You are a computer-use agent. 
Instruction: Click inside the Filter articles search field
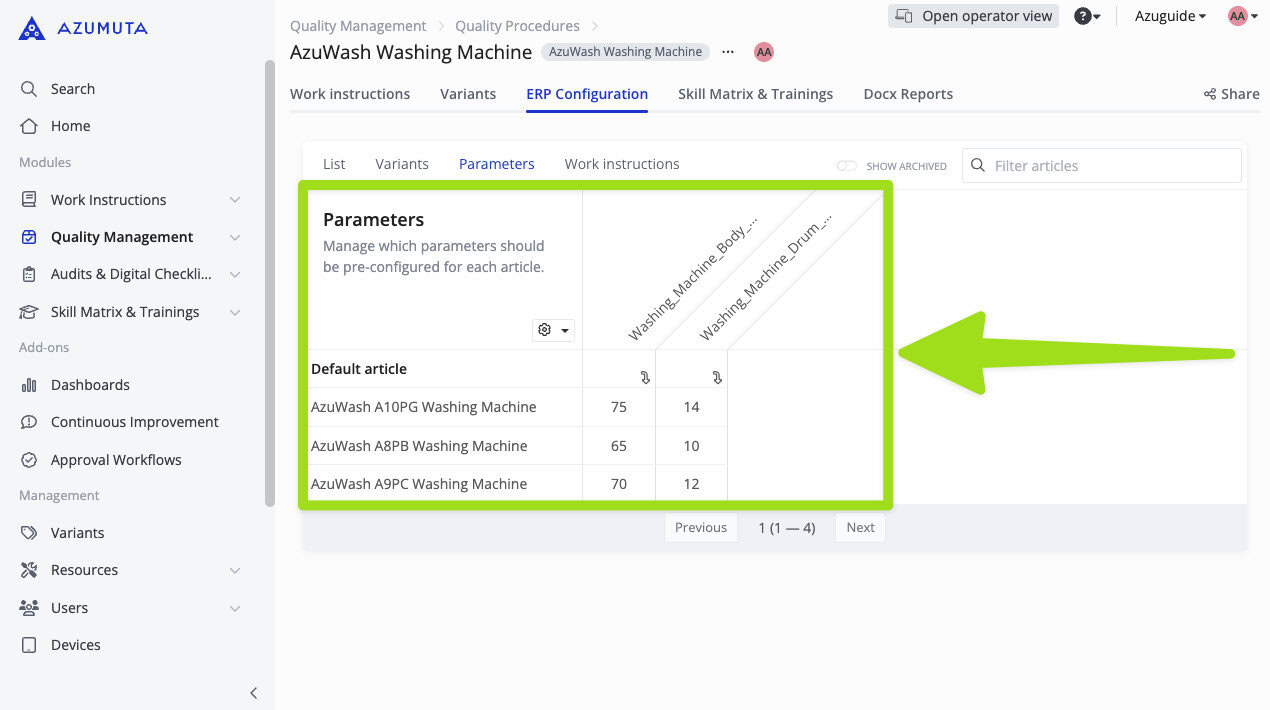[1100, 165]
